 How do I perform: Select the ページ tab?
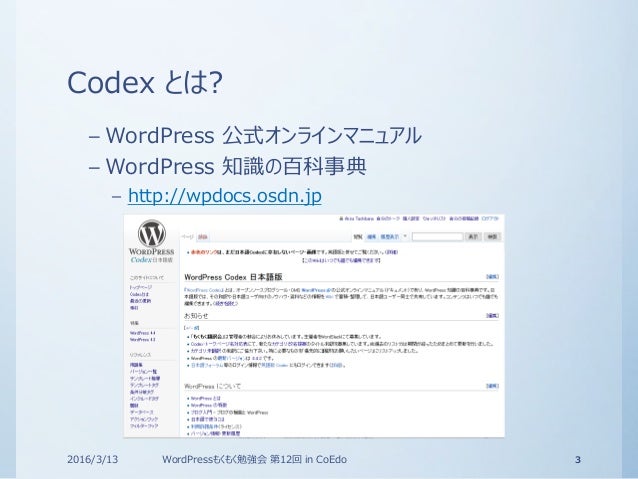coord(188,237)
